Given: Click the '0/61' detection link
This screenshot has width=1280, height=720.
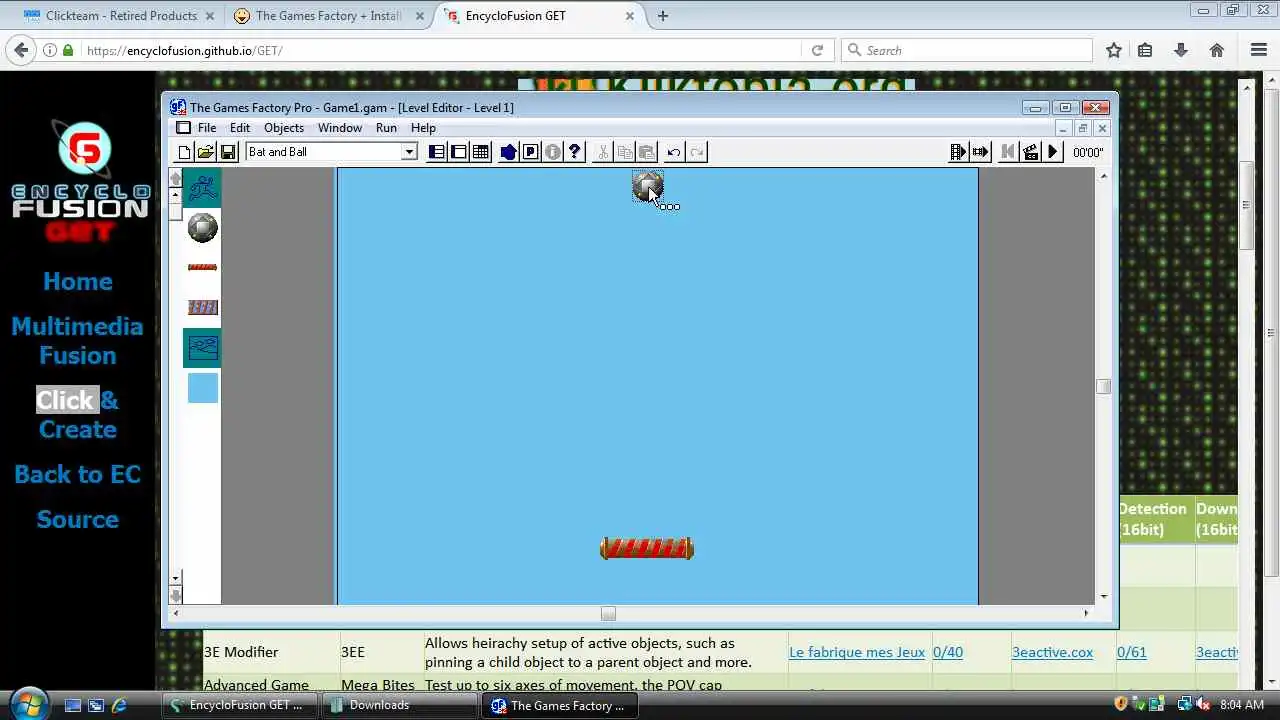Looking at the screenshot, I should point(1132,652).
